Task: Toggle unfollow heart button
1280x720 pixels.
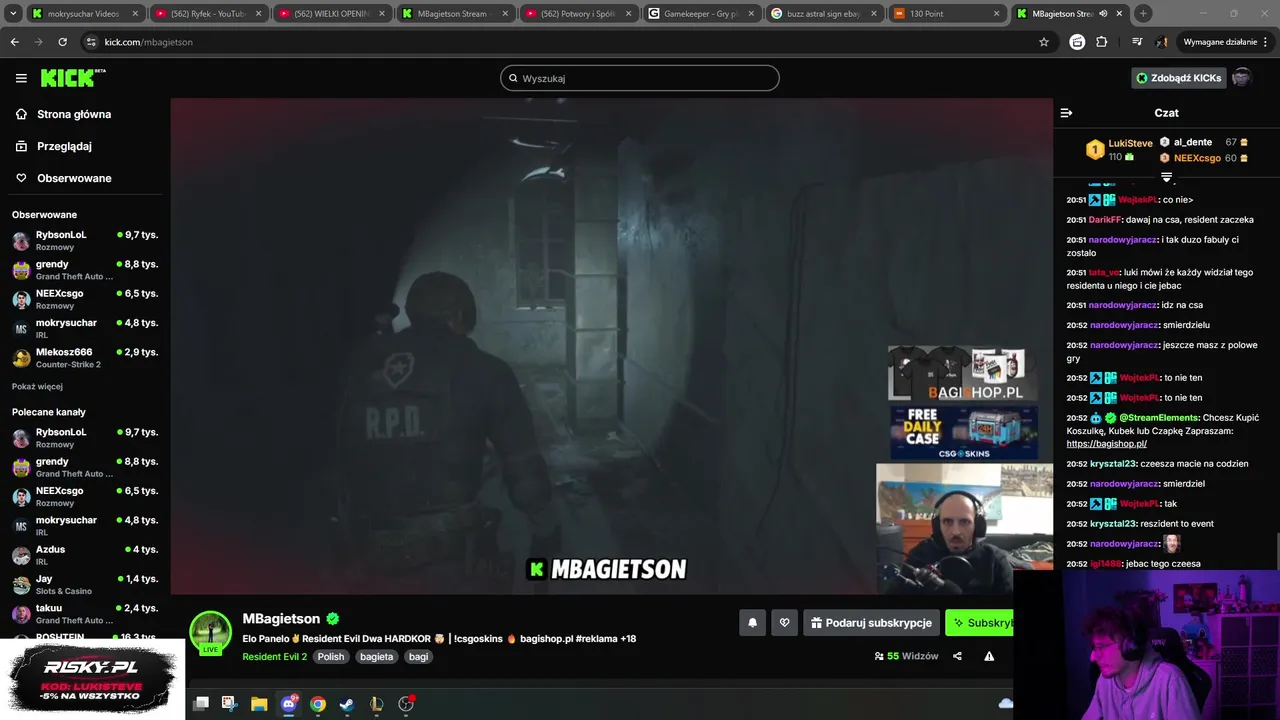Action: pos(785,623)
